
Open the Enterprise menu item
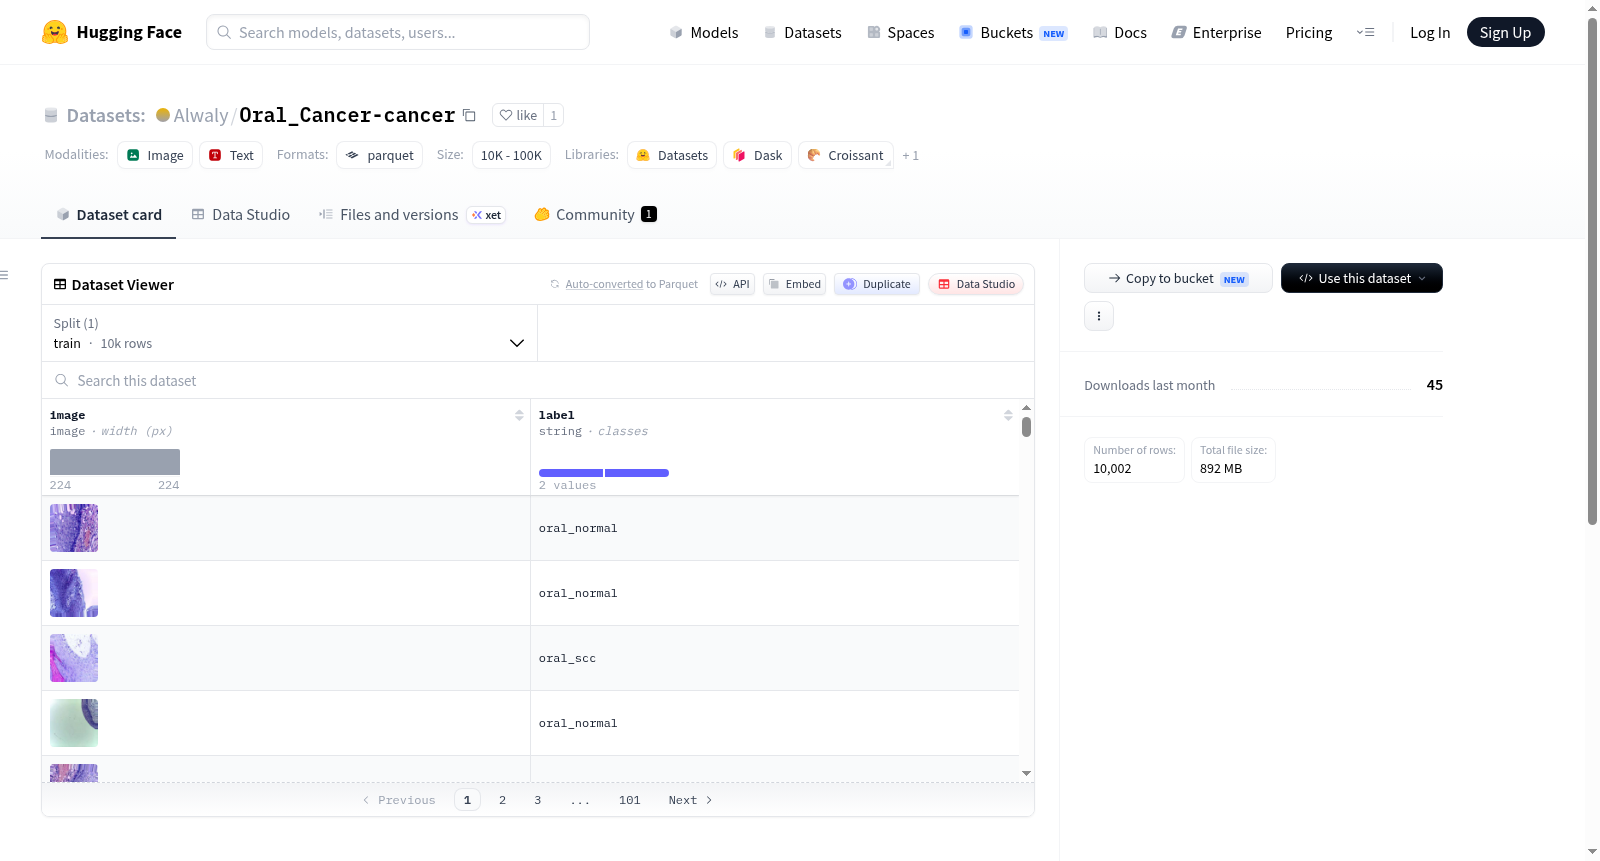pos(1216,32)
